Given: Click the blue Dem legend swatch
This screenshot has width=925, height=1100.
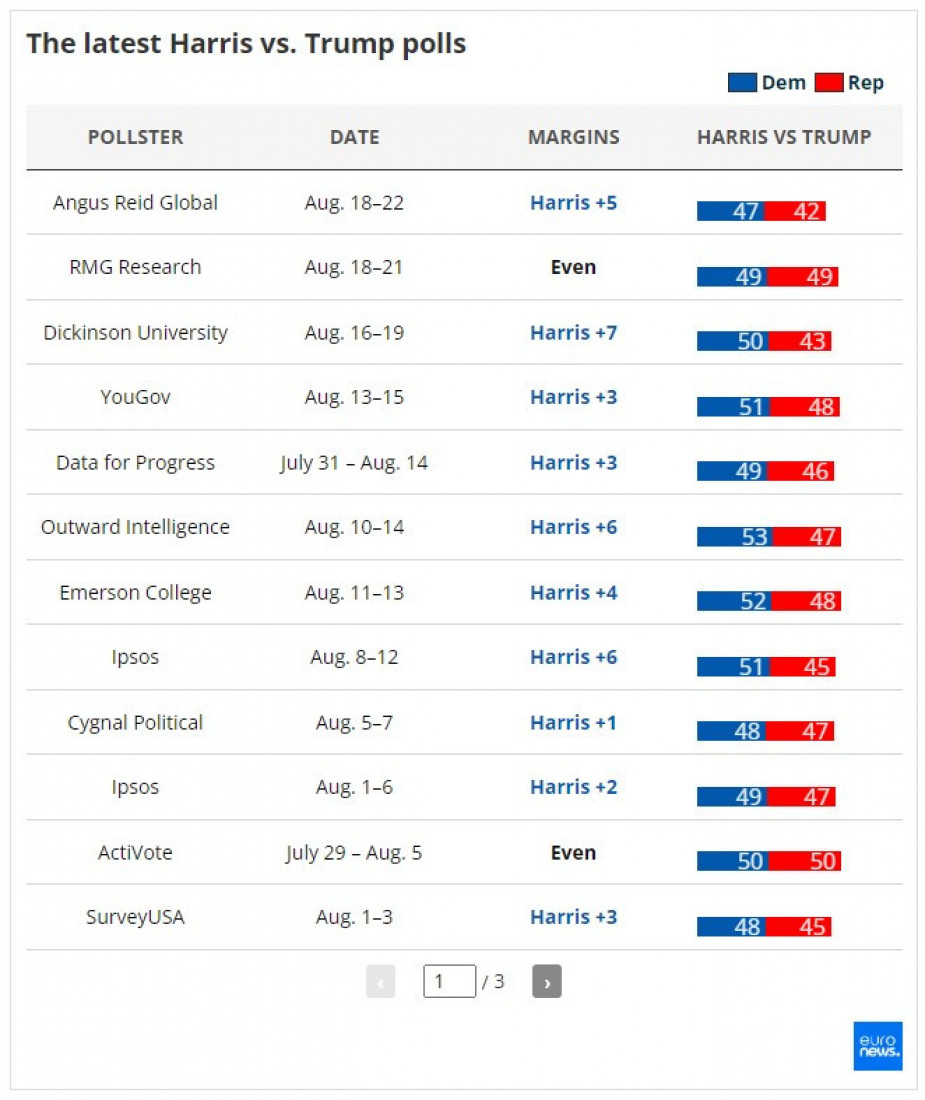Looking at the screenshot, I should 742,83.
